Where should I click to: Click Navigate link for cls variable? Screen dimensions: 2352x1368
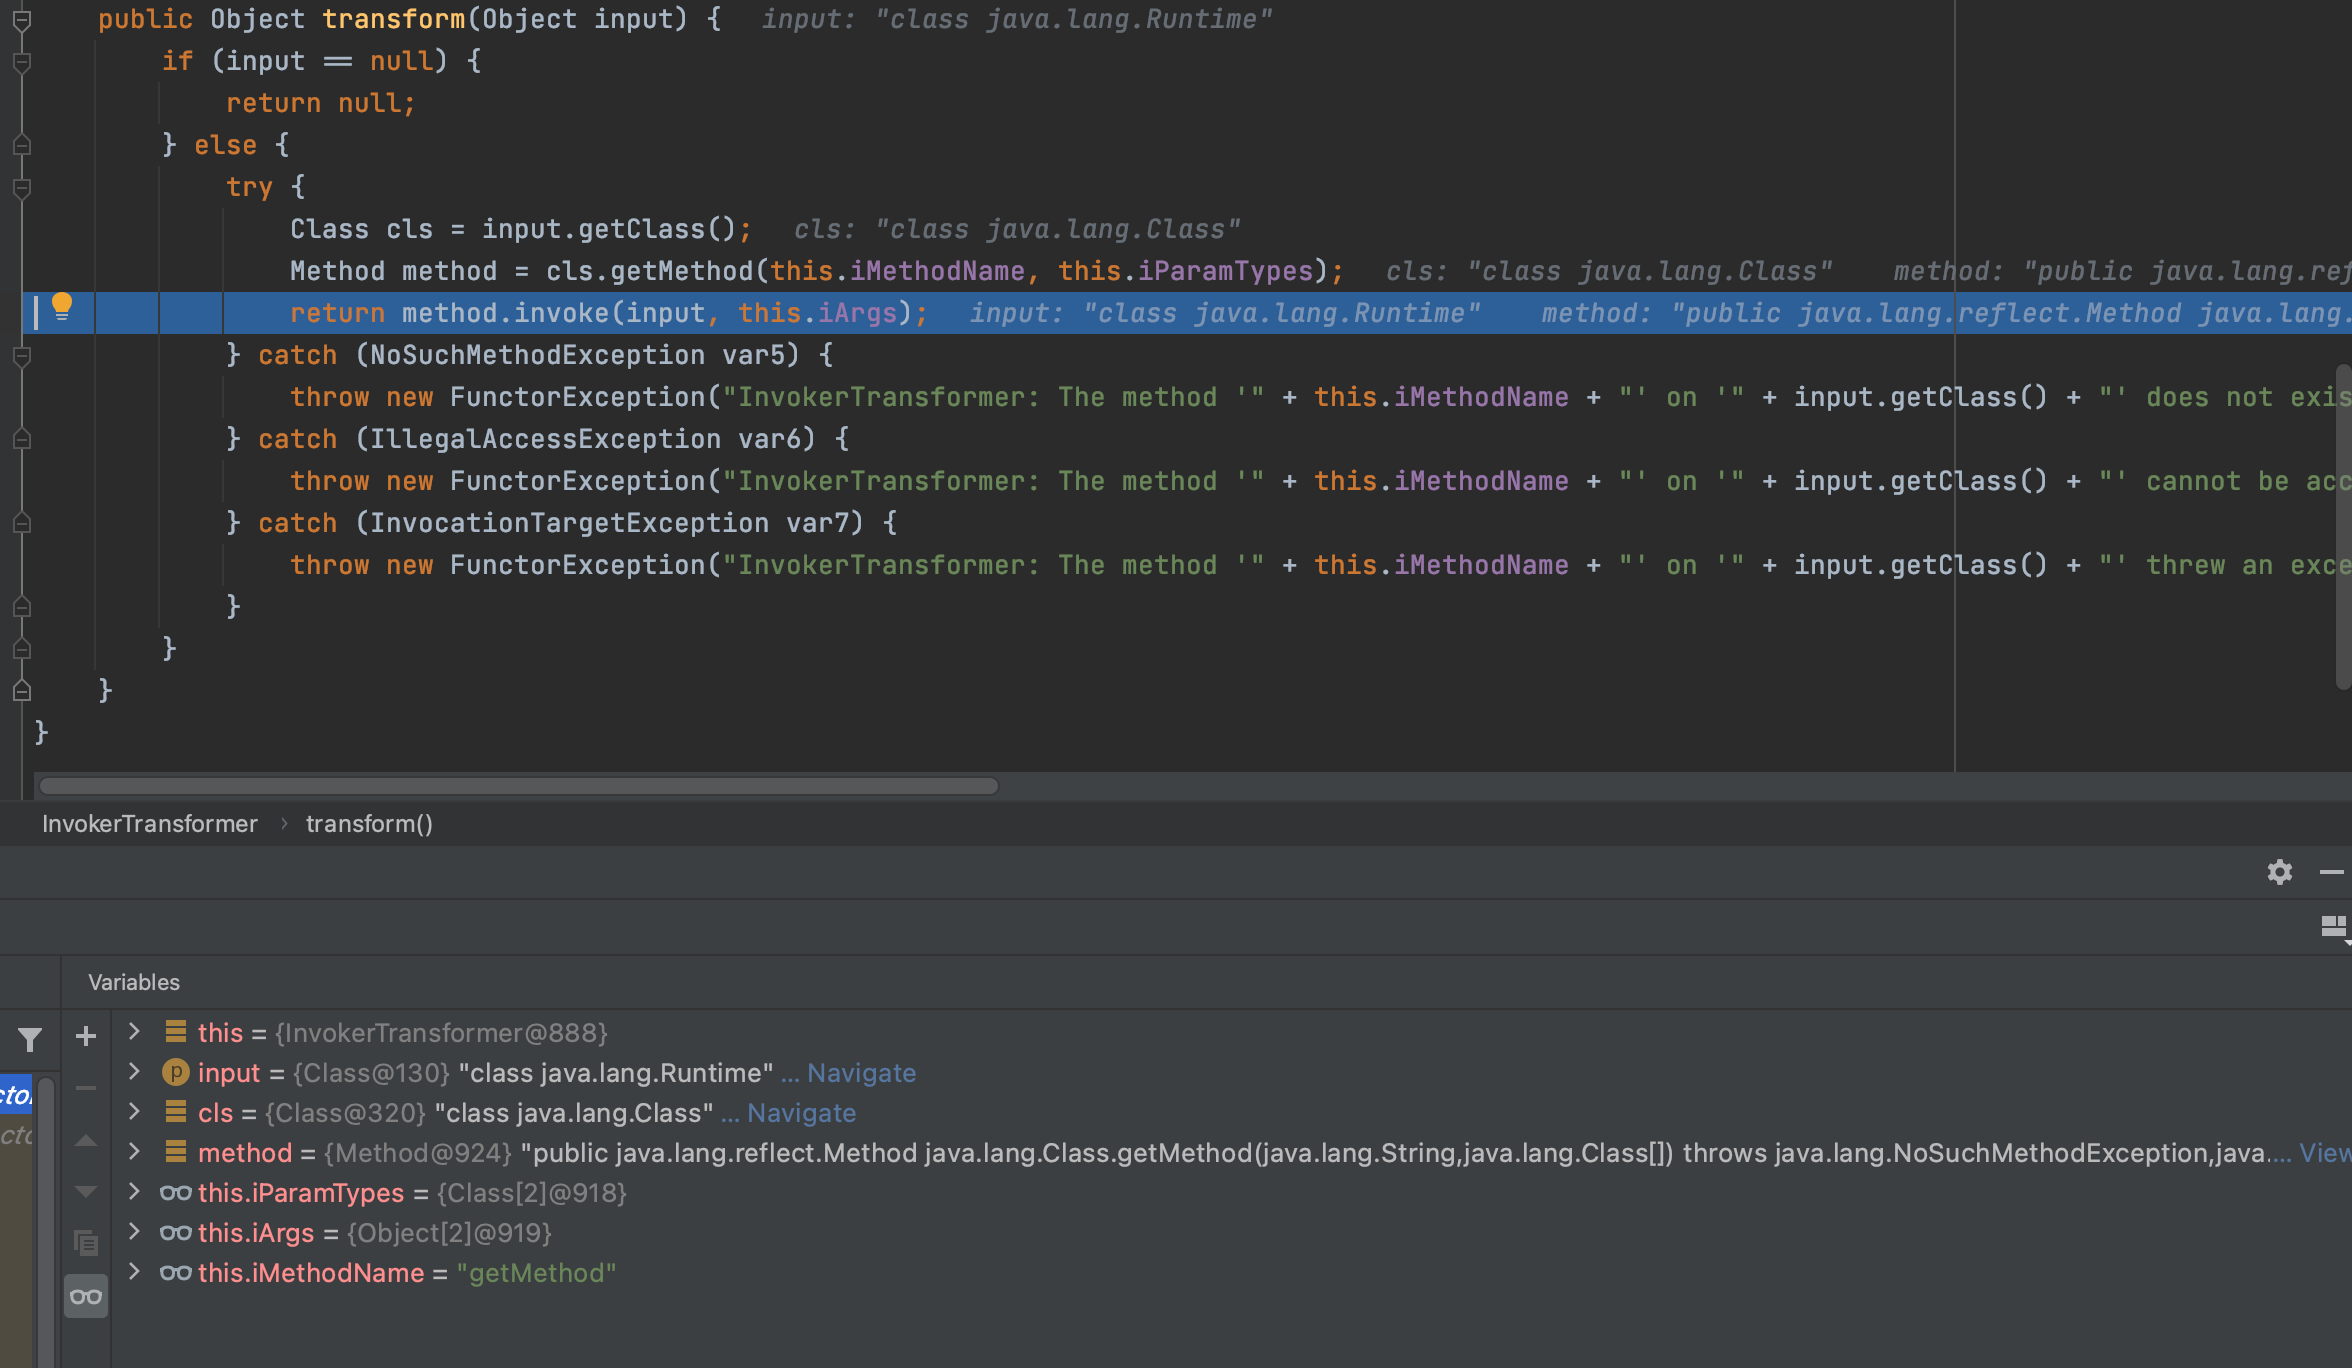click(801, 1113)
